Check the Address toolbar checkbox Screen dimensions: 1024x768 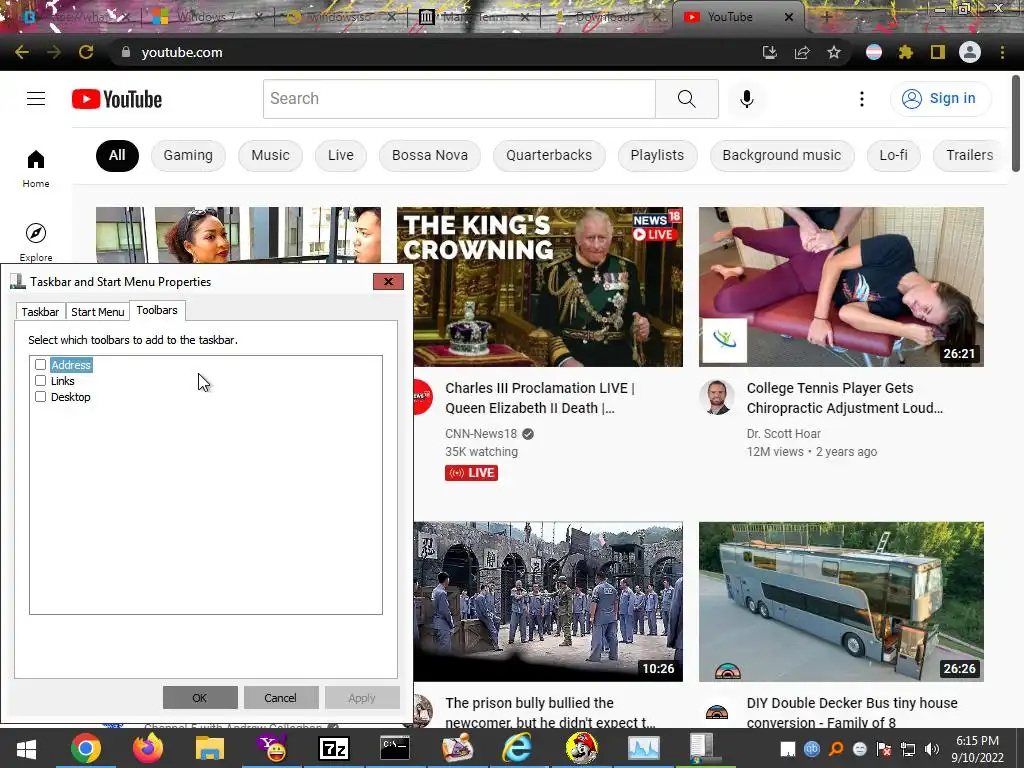40,364
